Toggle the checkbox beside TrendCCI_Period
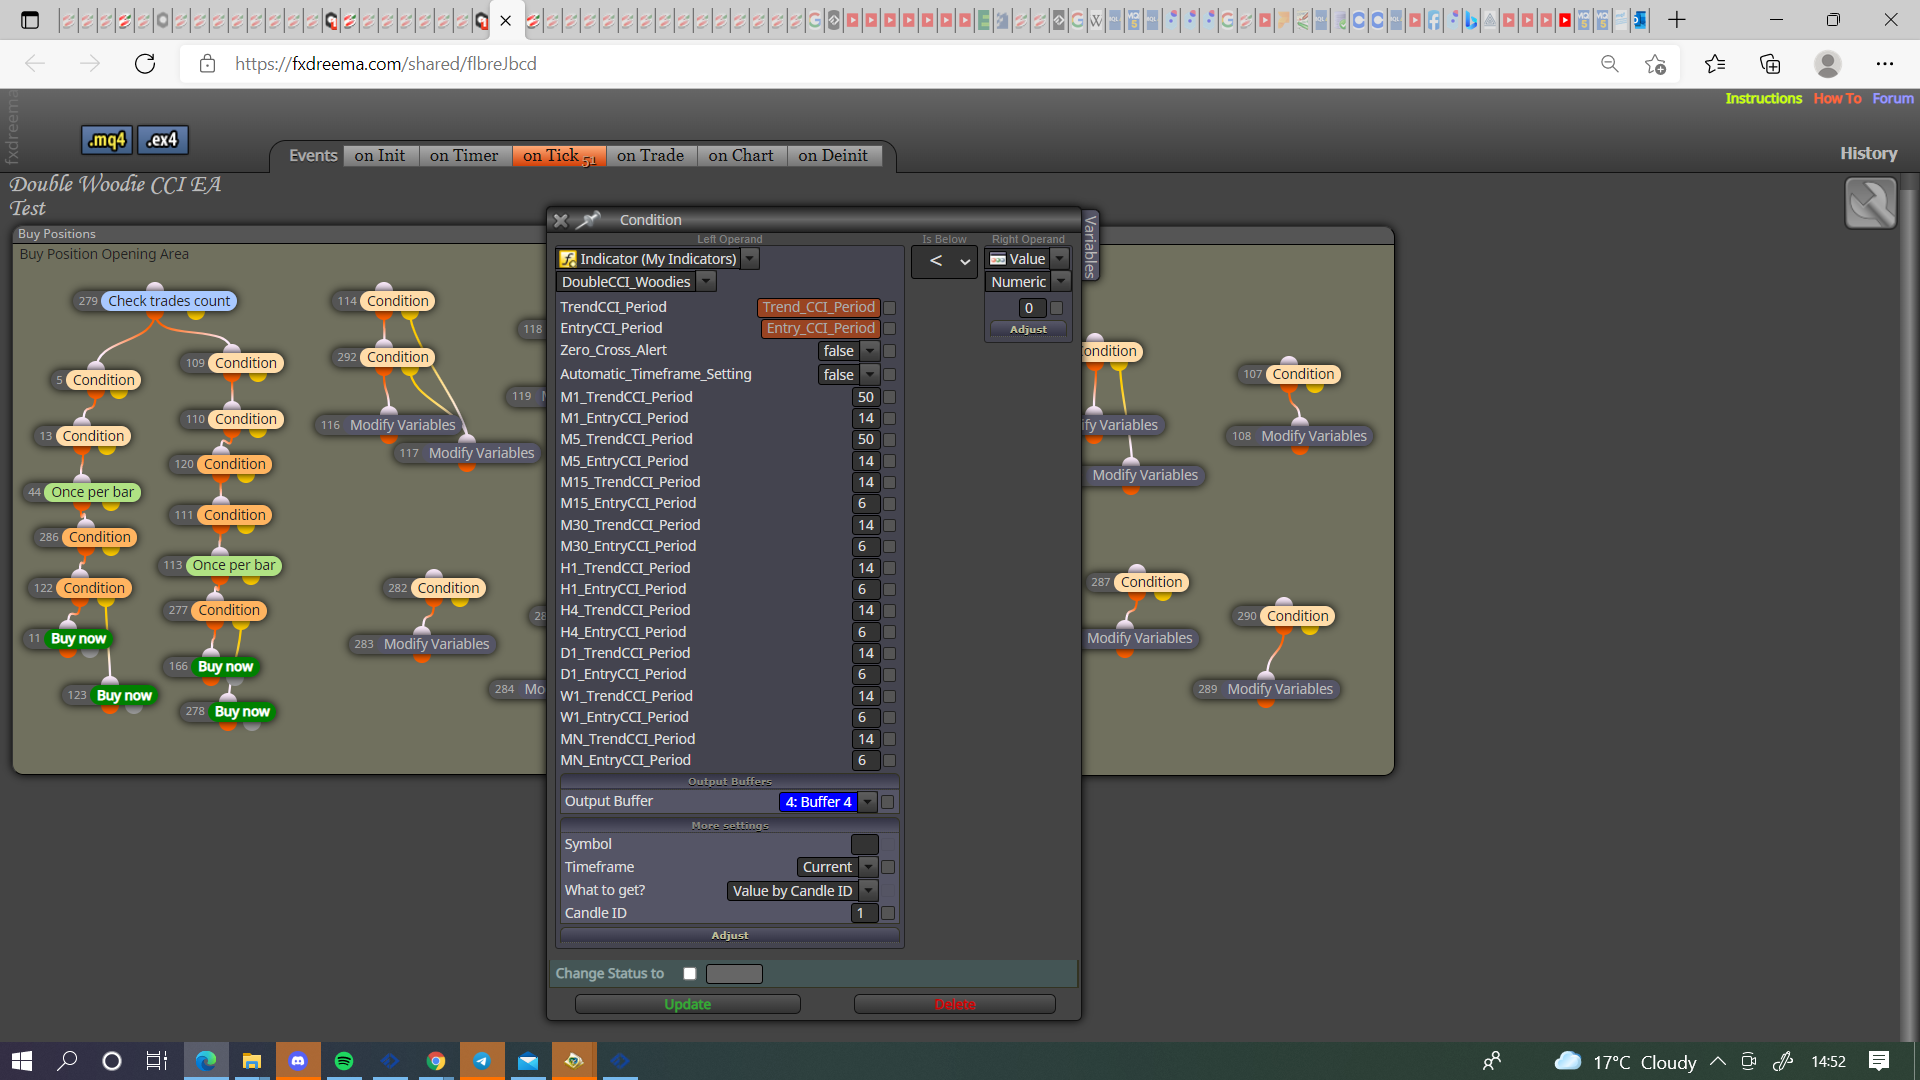 [889, 308]
